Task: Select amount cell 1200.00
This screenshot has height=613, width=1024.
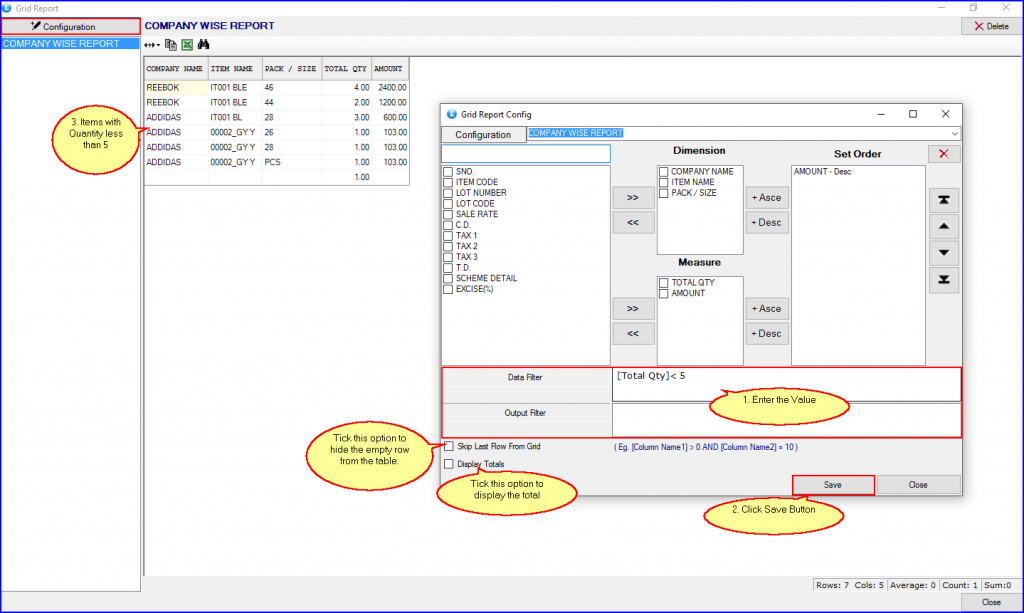Action: pos(391,102)
